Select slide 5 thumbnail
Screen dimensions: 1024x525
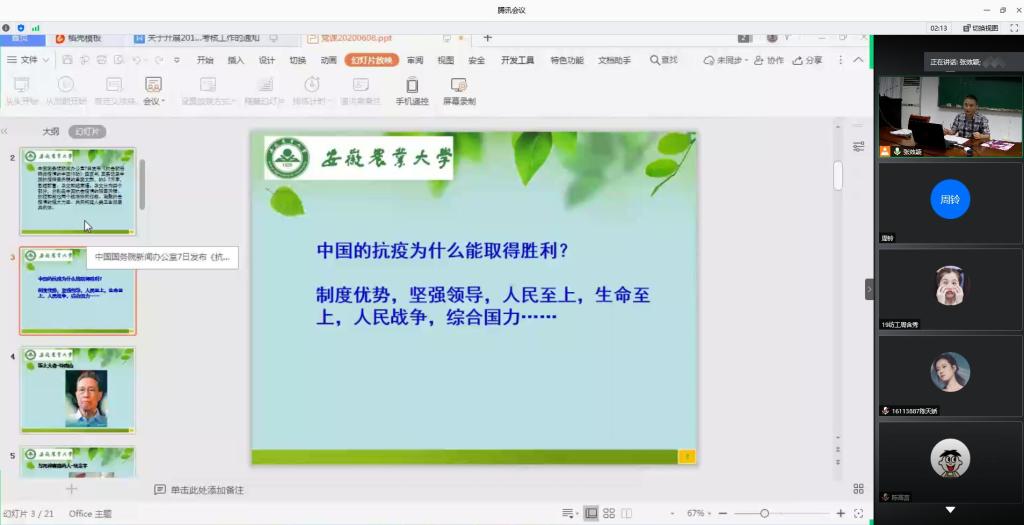coord(78,462)
